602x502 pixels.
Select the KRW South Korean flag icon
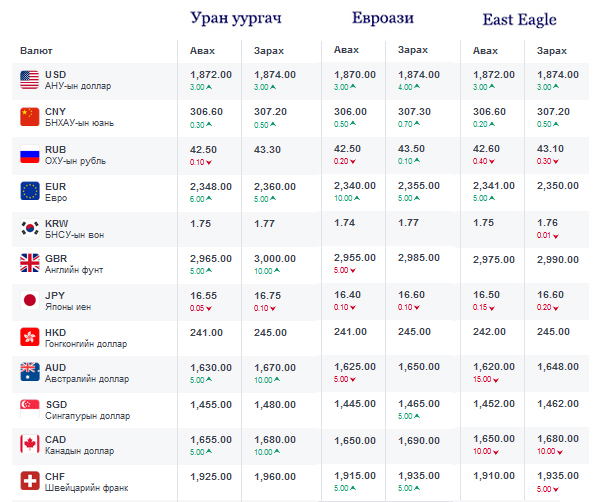coord(29,228)
